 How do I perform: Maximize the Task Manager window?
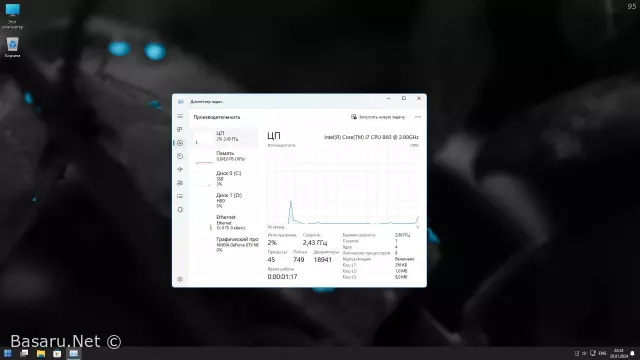(404, 98)
